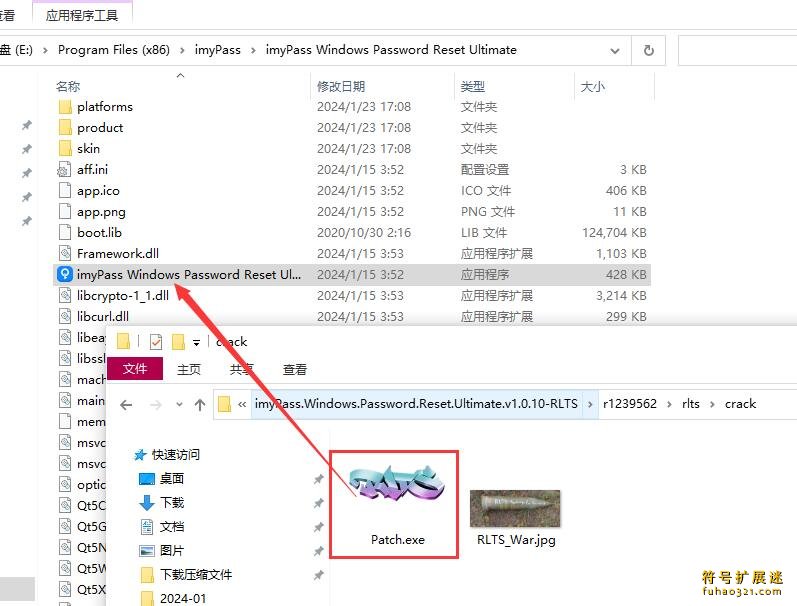Go back in the crack window

click(x=126, y=405)
